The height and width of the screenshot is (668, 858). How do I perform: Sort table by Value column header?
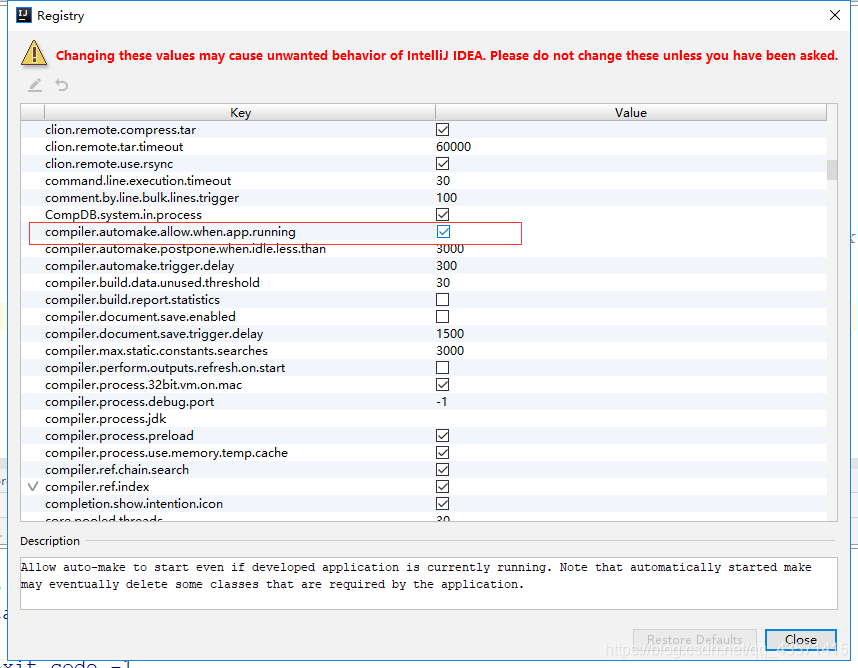(x=630, y=113)
